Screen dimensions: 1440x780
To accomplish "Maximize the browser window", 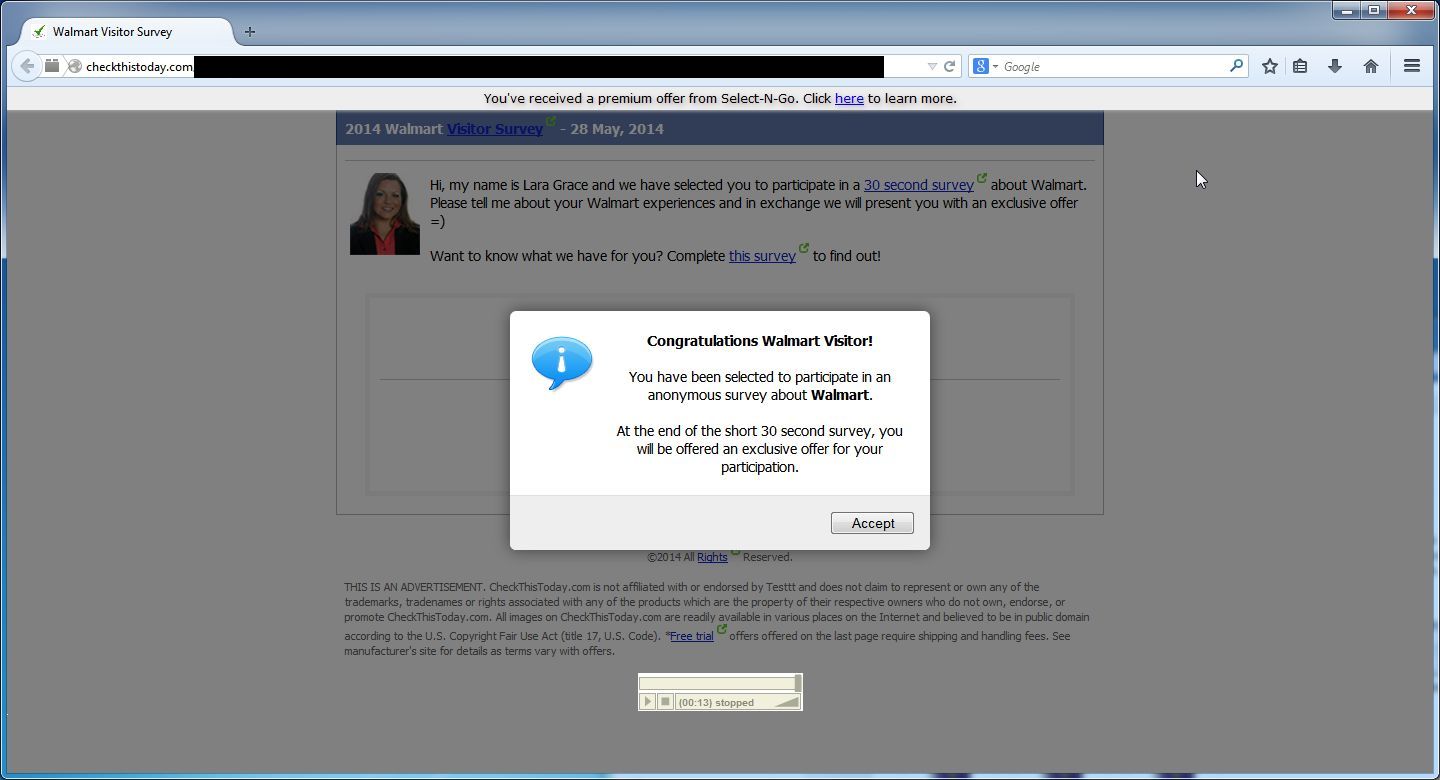I will pyautogui.click(x=1374, y=10).
